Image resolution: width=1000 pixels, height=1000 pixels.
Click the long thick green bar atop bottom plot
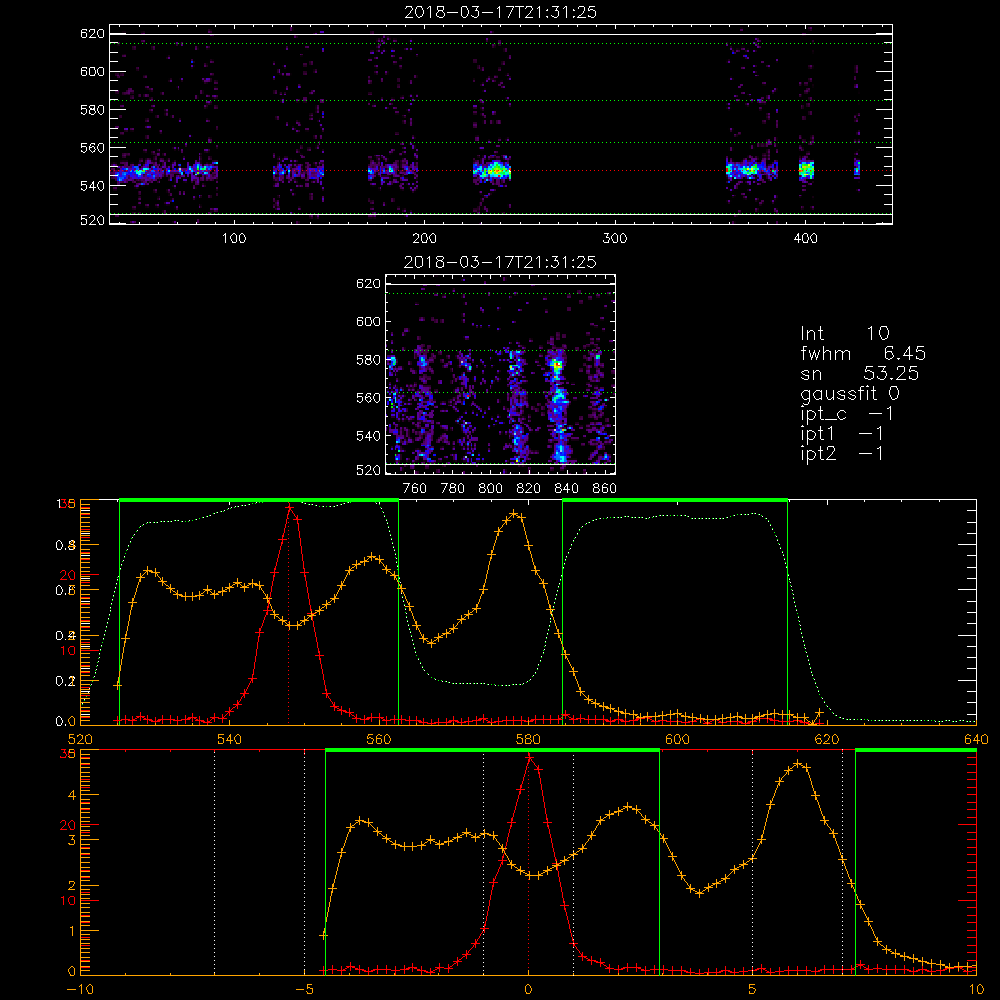492,751
